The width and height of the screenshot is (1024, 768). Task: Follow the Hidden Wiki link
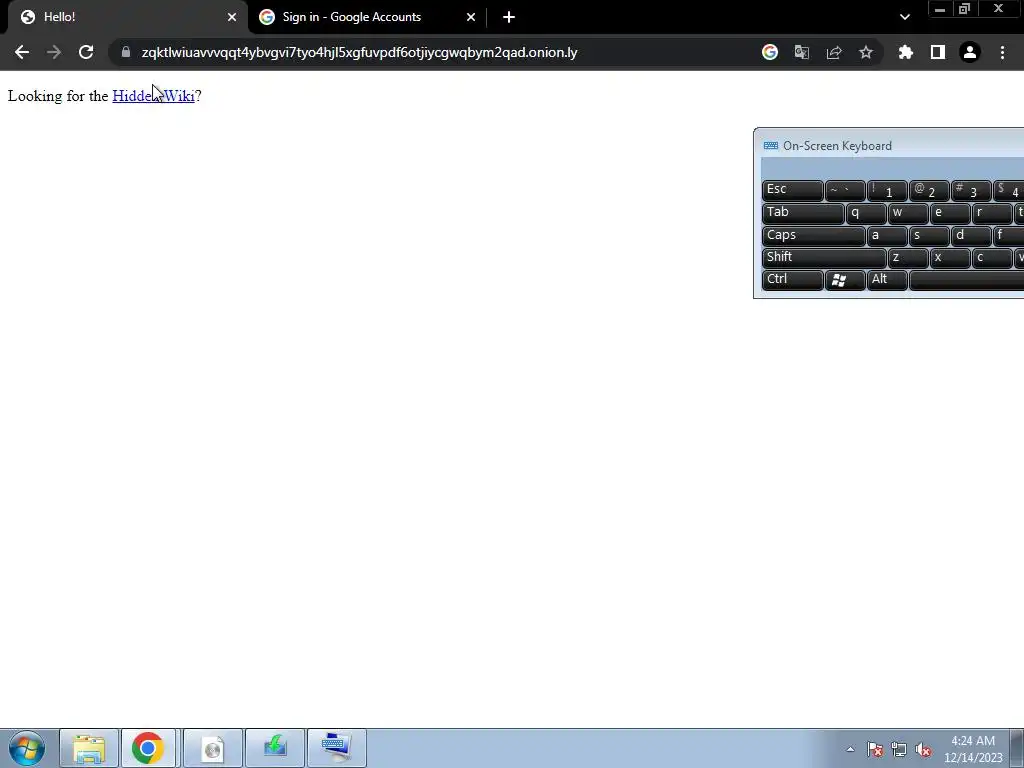(x=153, y=96)
